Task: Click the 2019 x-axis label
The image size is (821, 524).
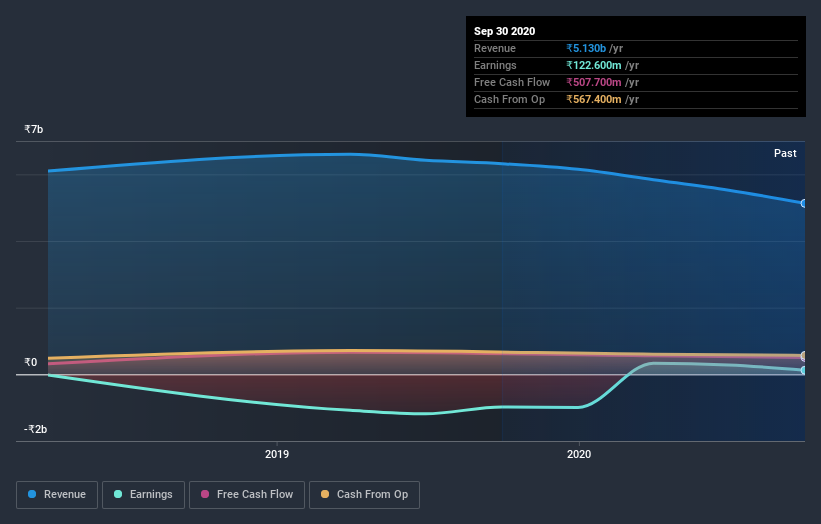Action: tap(277, 454)
